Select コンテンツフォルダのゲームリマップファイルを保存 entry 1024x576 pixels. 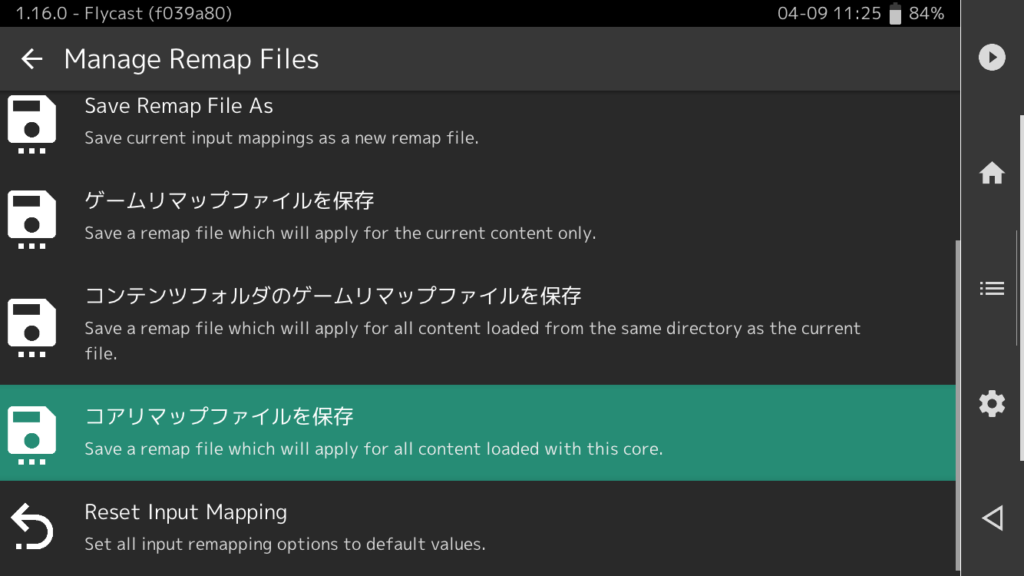click(477, 325)
